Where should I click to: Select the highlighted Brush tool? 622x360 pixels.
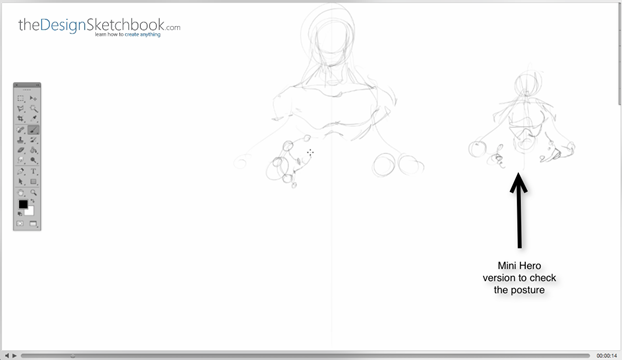click(x=34, y=130)
